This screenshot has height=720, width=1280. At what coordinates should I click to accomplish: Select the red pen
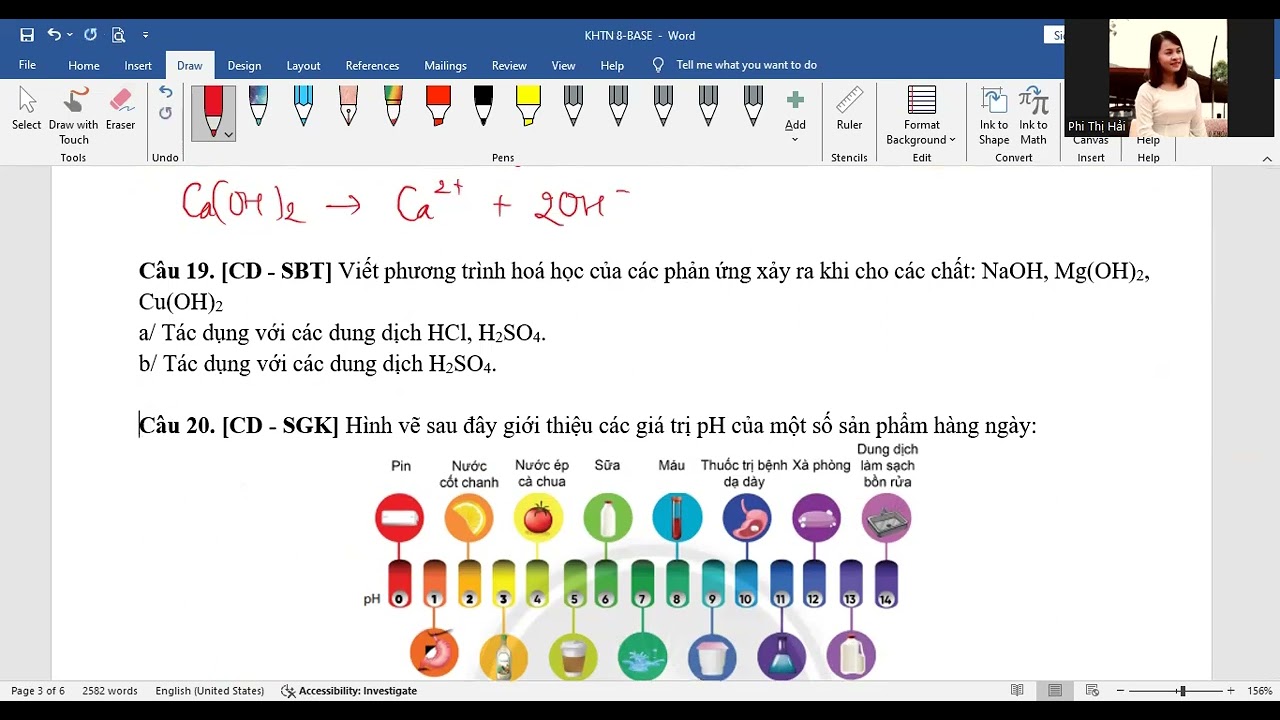coord(213,112)
